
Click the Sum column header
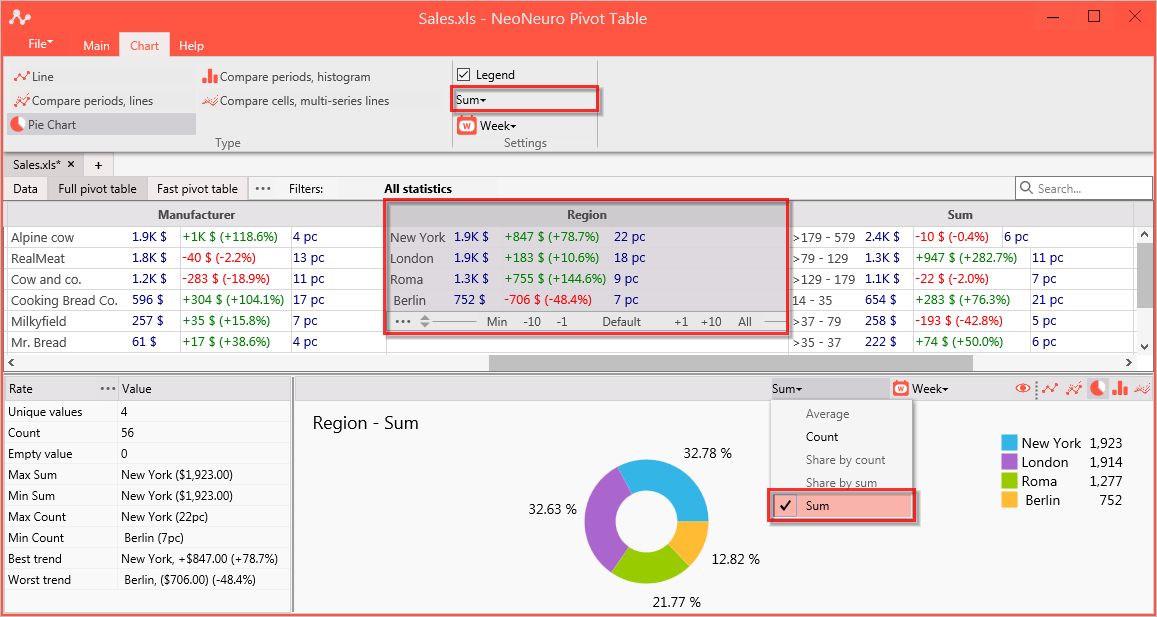tap(960, 215)
